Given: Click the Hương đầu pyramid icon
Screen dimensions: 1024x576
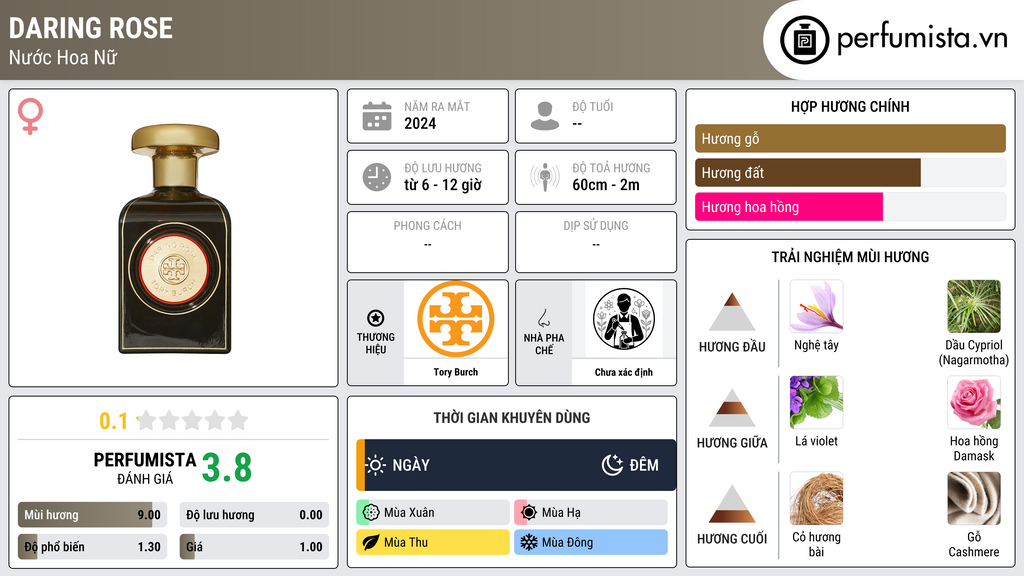Looking at the screenshot, I should pyautogui.click(x=732, y=312).
